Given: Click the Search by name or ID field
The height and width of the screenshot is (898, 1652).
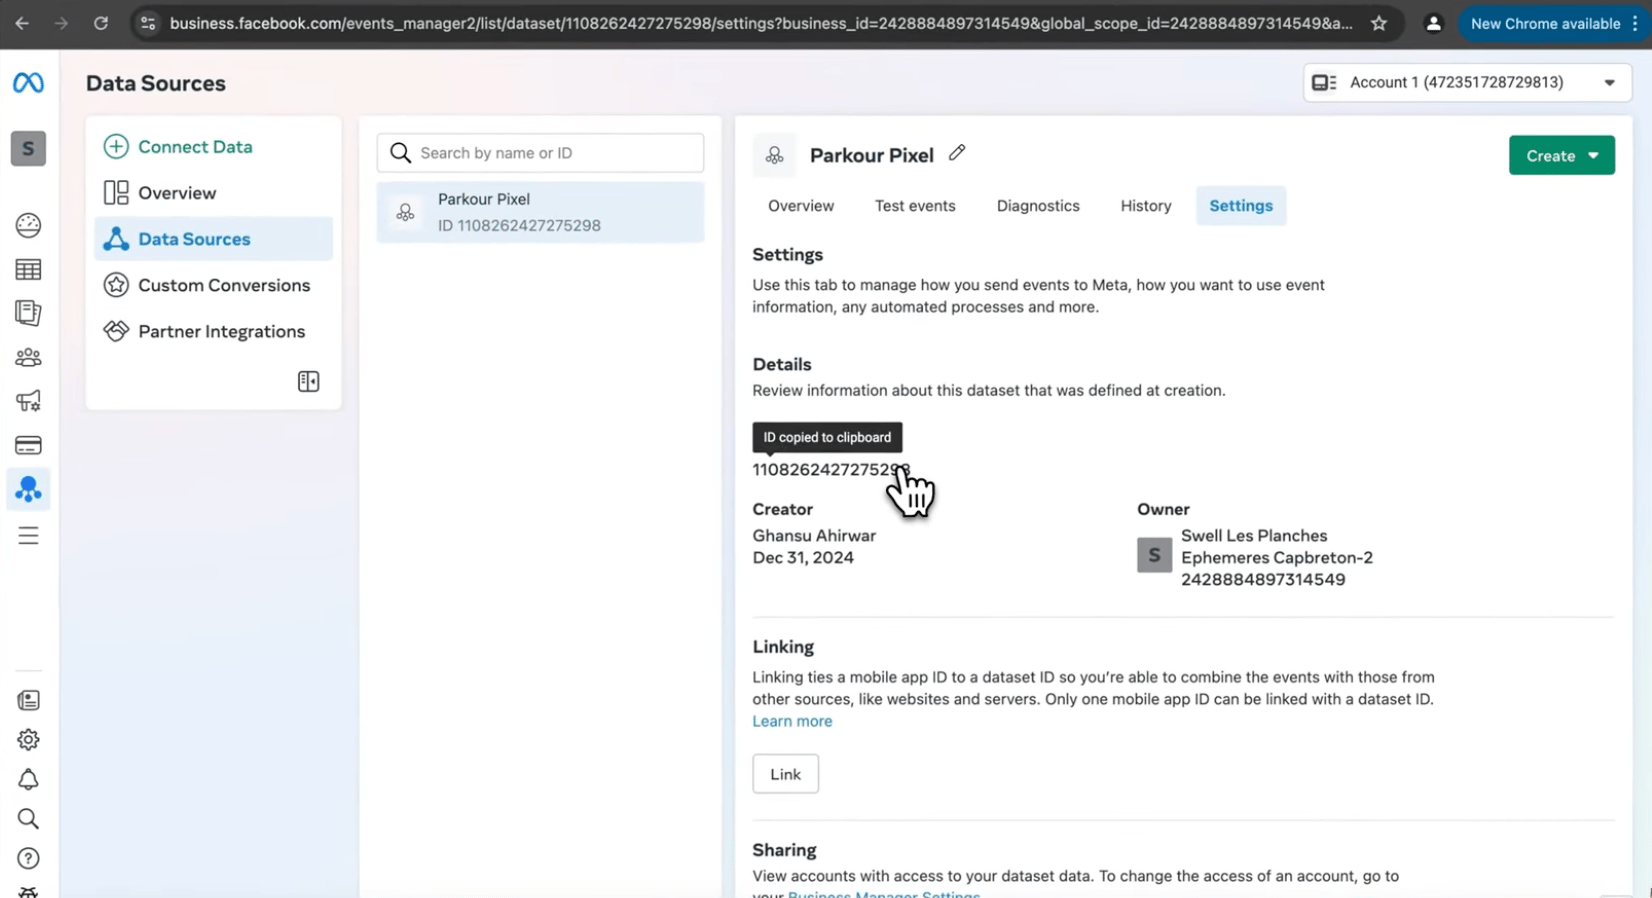Looking at the screenshot, I should click(540, 153).
